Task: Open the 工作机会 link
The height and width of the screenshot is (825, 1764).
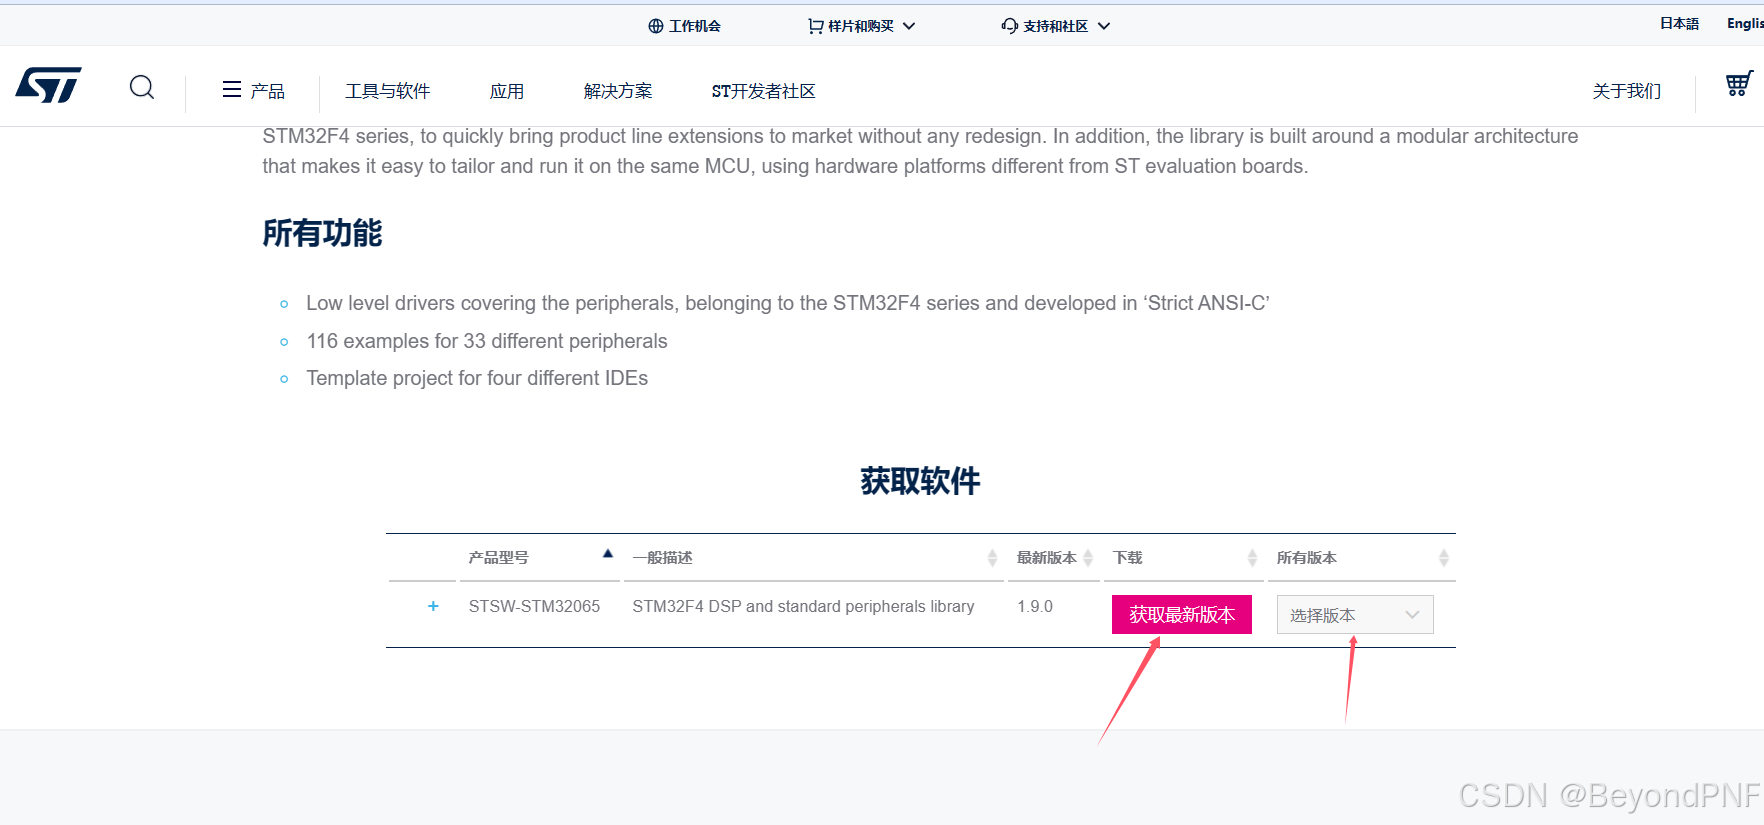Action: 695,26
